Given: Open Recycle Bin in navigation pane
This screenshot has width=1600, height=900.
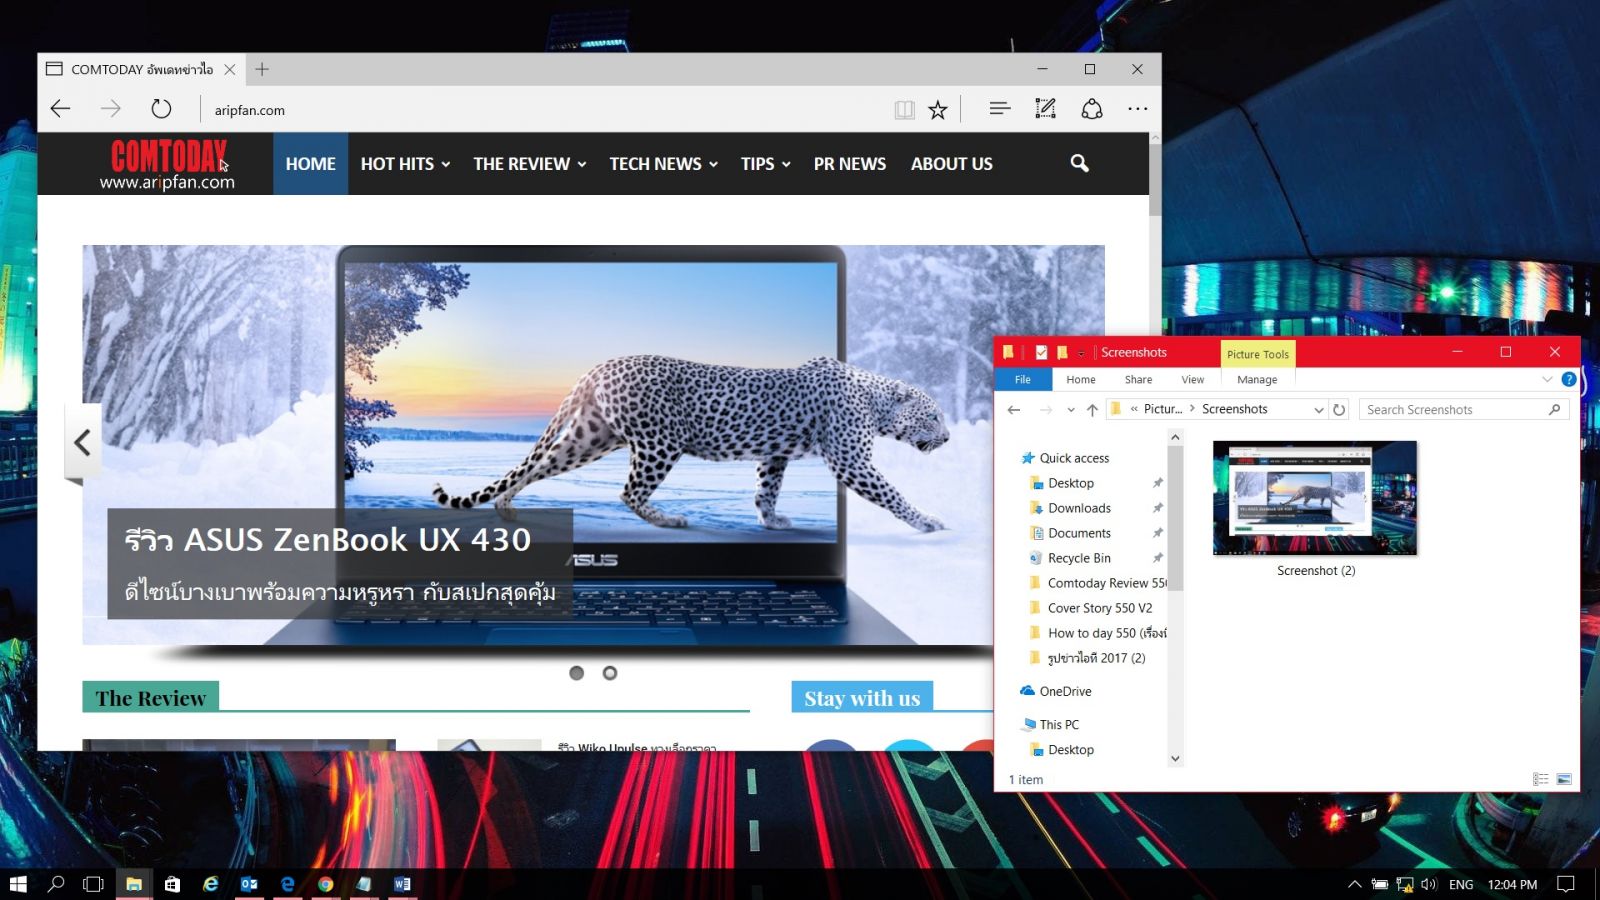Looking at the screenshot, I should tap(1079, 558).
